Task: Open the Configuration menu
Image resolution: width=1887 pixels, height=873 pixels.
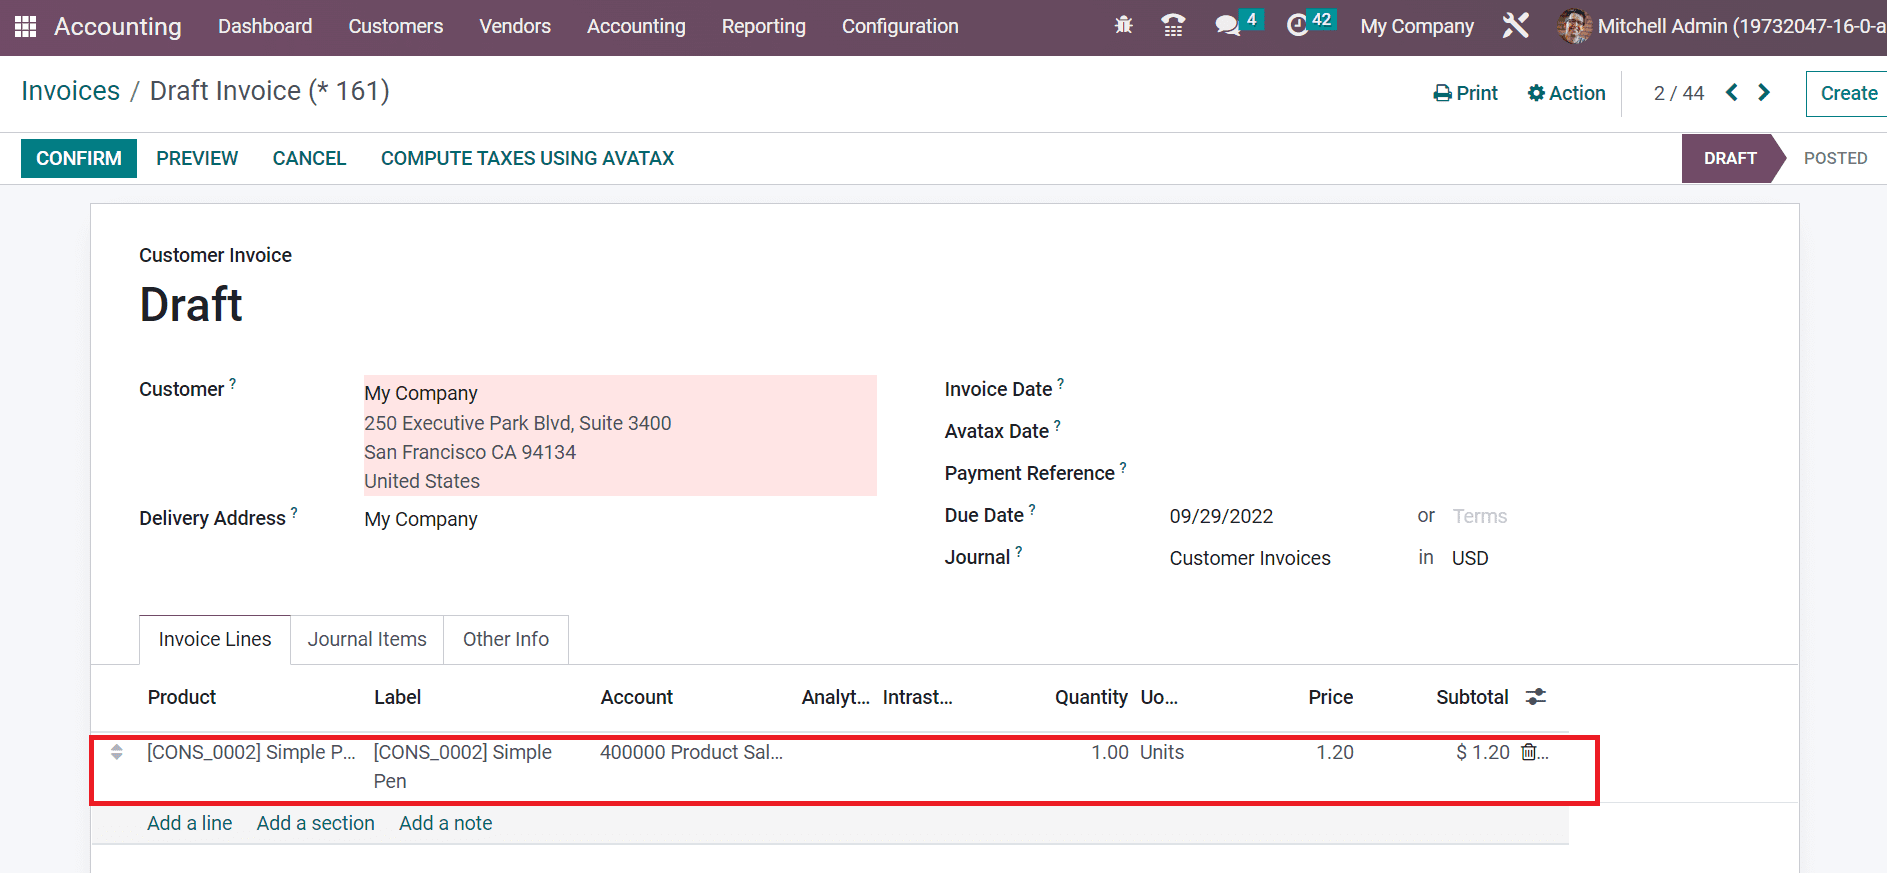Action: pyautogui.click(x=900, y=26)
